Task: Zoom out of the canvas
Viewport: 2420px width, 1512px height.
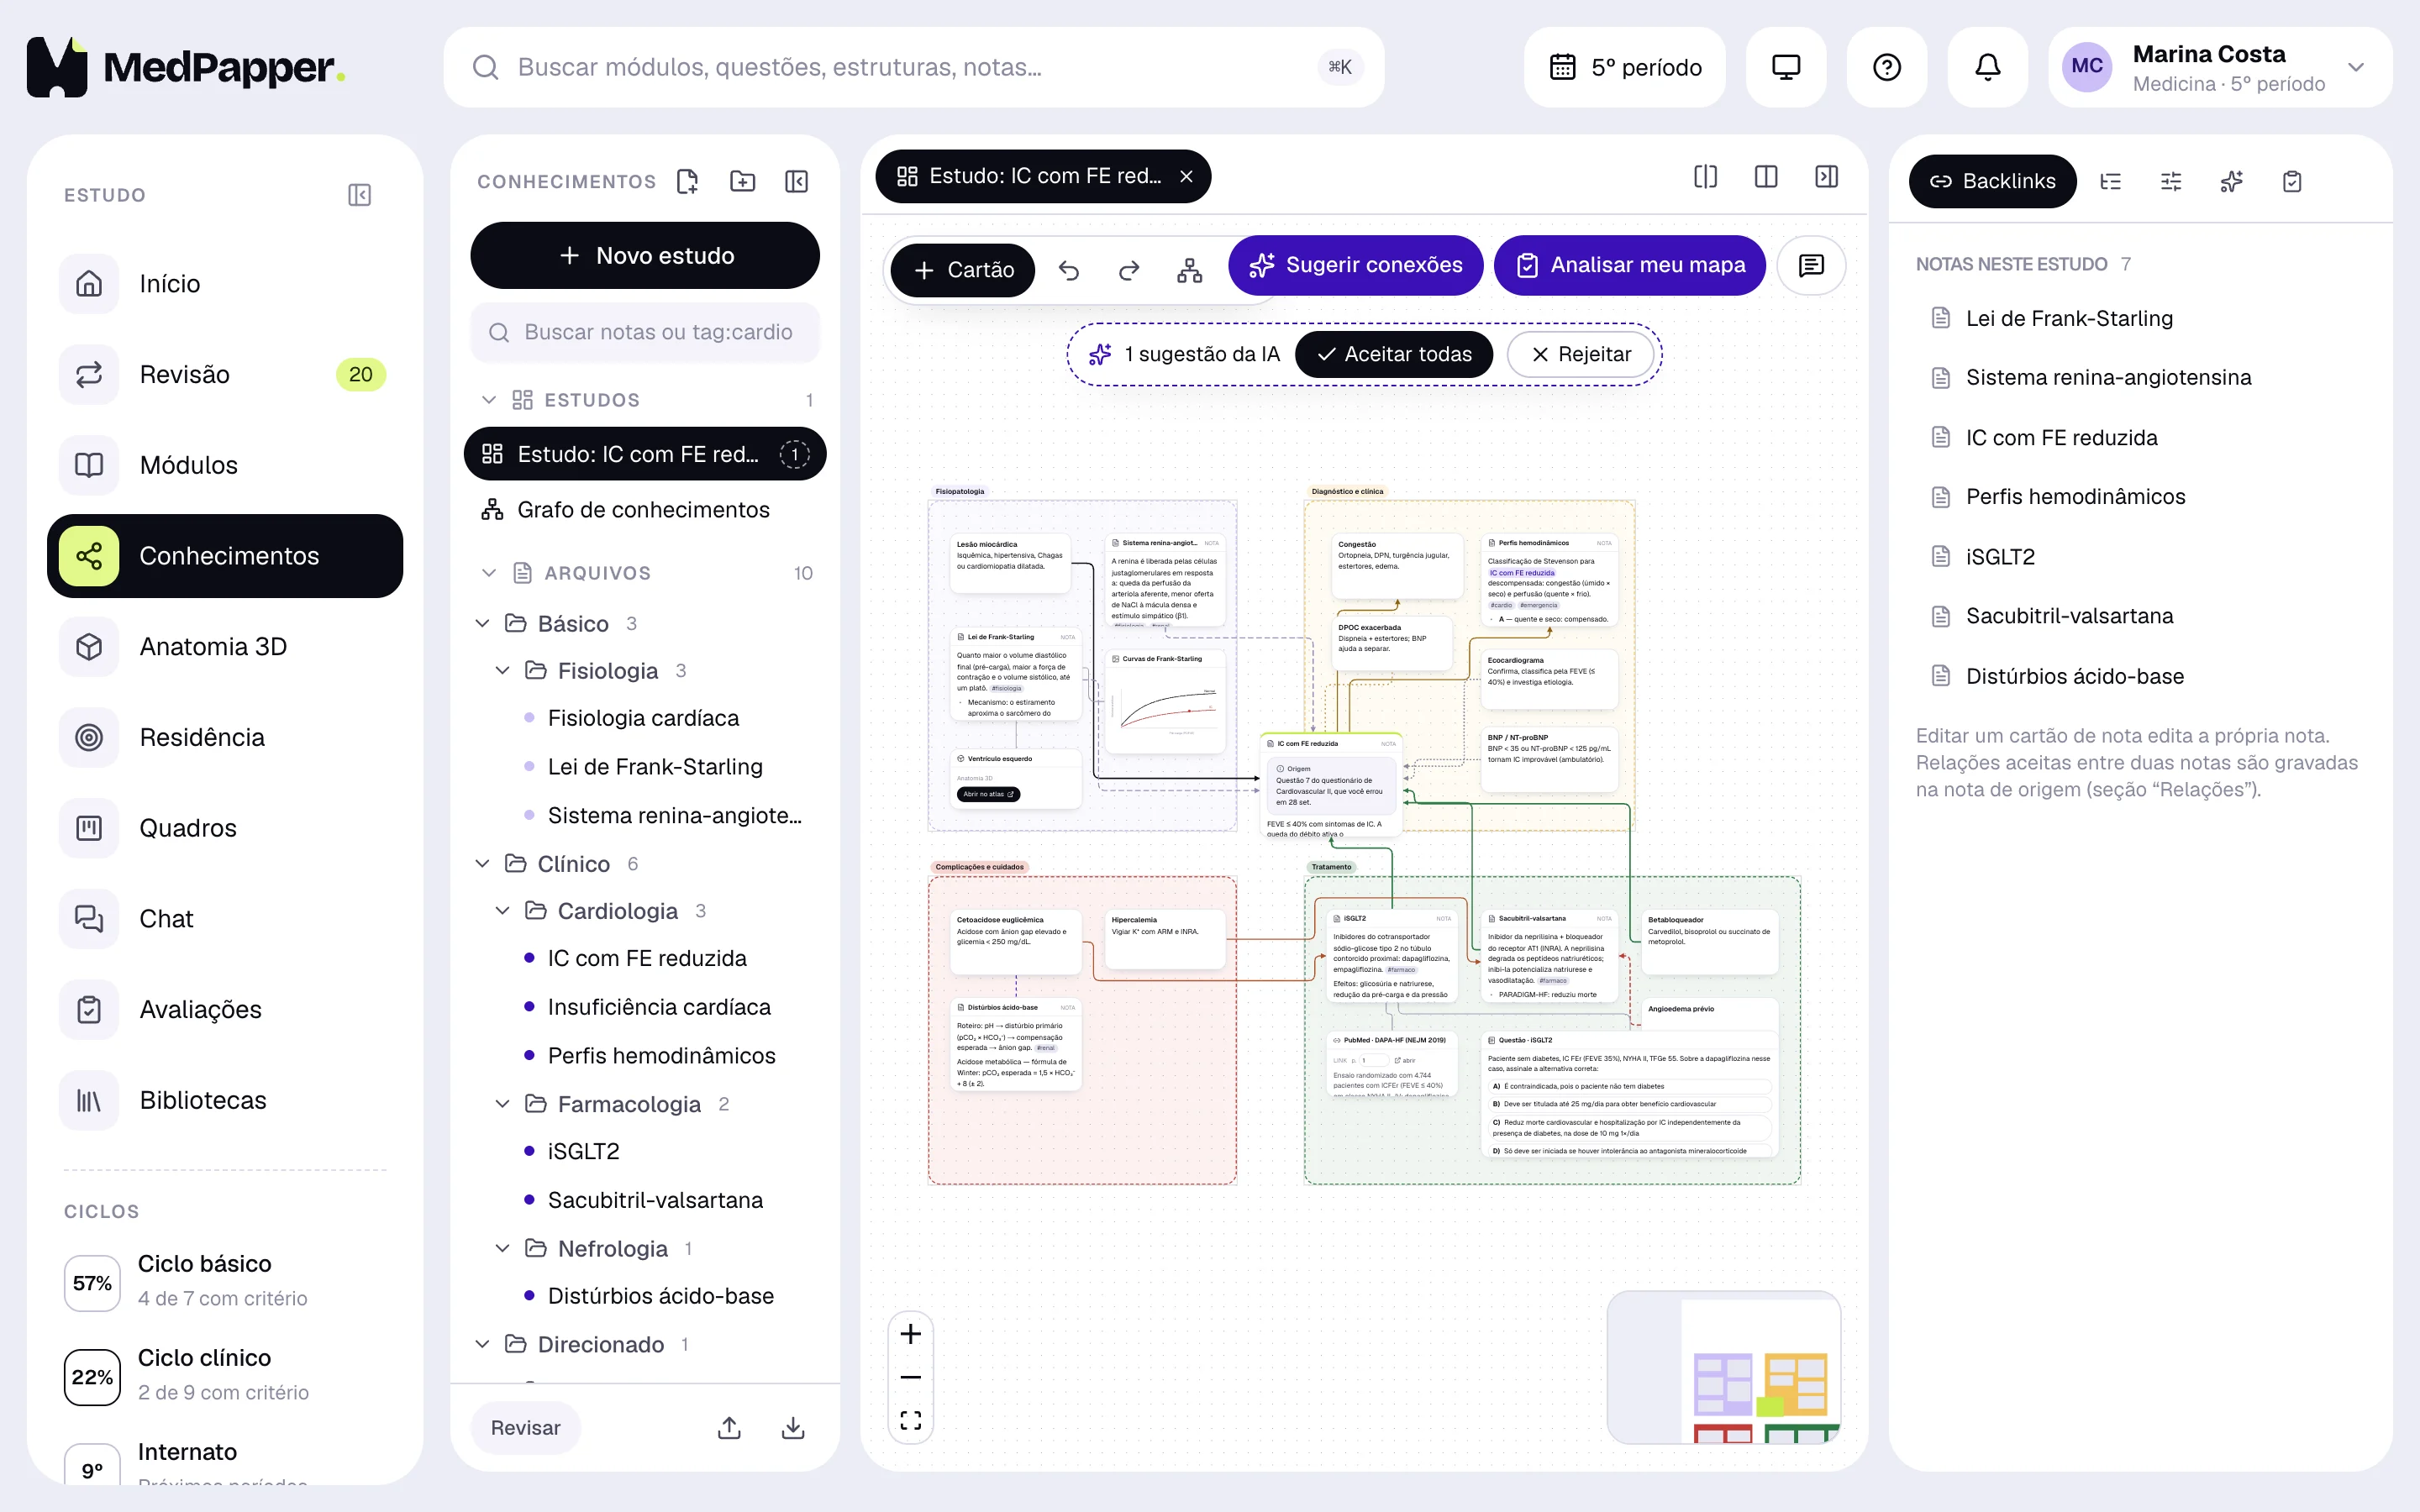Action: [910, 1377]
